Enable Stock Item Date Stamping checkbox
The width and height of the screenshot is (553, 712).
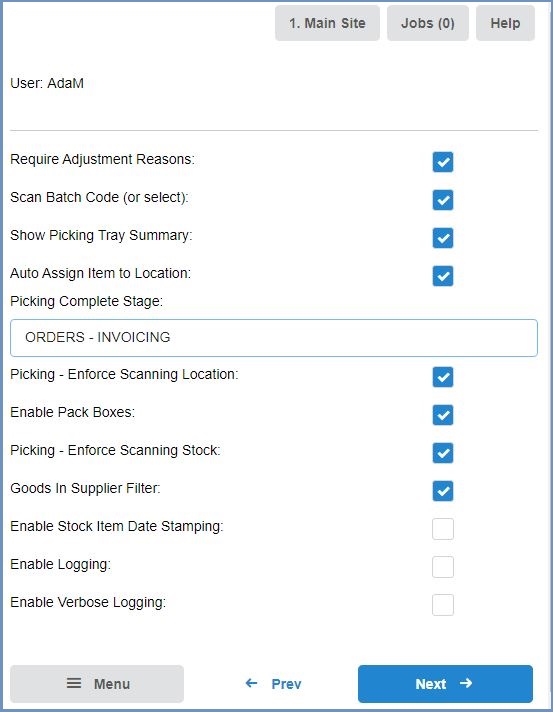click(443, 529)
